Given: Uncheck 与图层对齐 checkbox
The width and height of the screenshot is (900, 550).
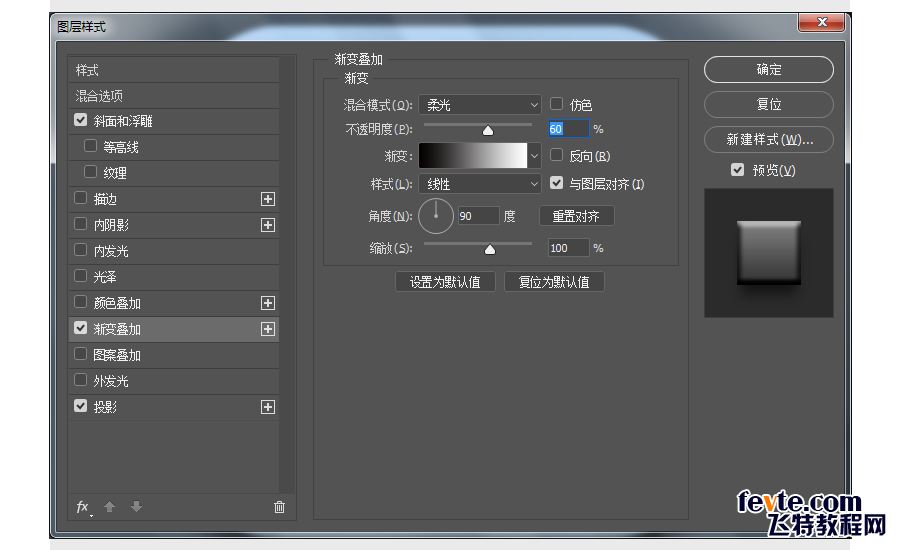Looking at the screenshot, I should point(556,183).
